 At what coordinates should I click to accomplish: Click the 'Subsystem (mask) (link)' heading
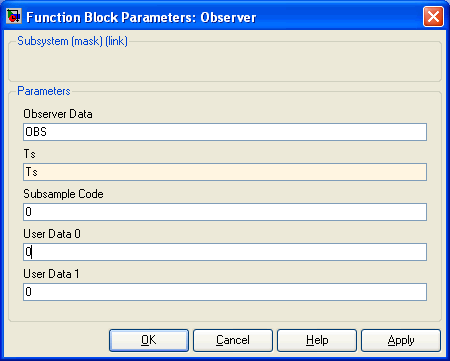[x=72, y=41]
